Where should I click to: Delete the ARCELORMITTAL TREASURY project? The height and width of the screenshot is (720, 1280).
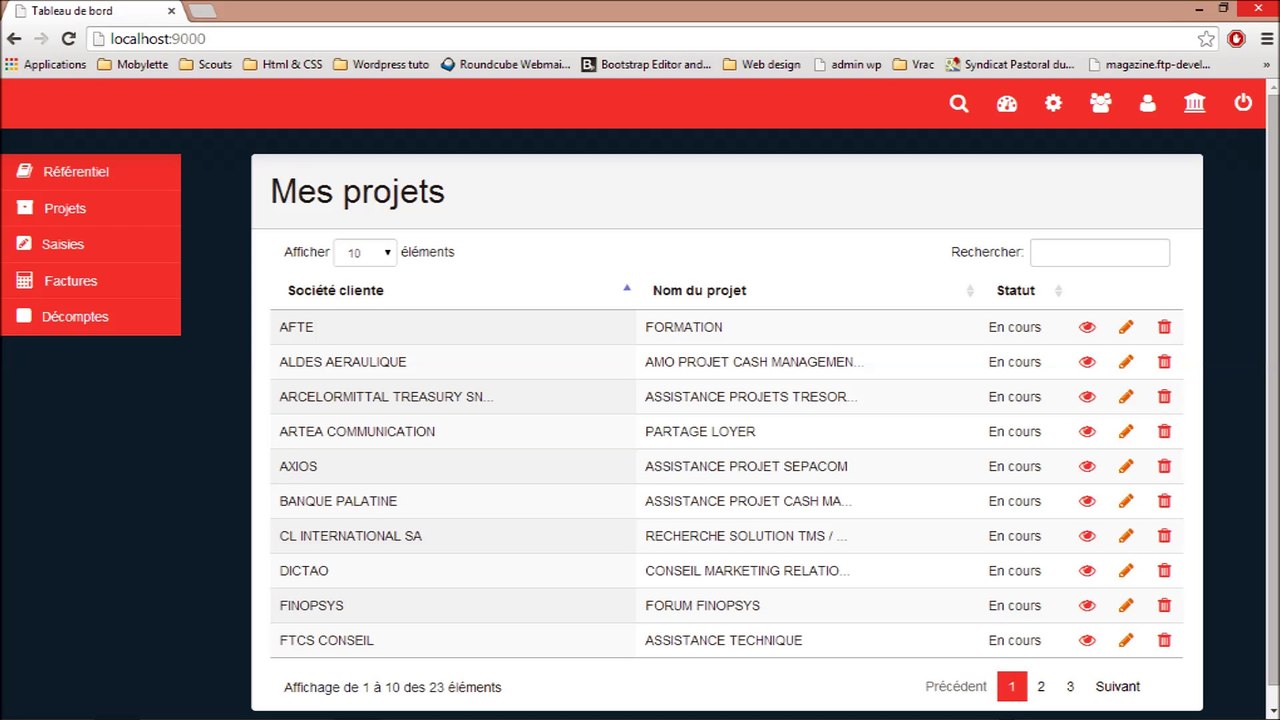(1164, 397)
